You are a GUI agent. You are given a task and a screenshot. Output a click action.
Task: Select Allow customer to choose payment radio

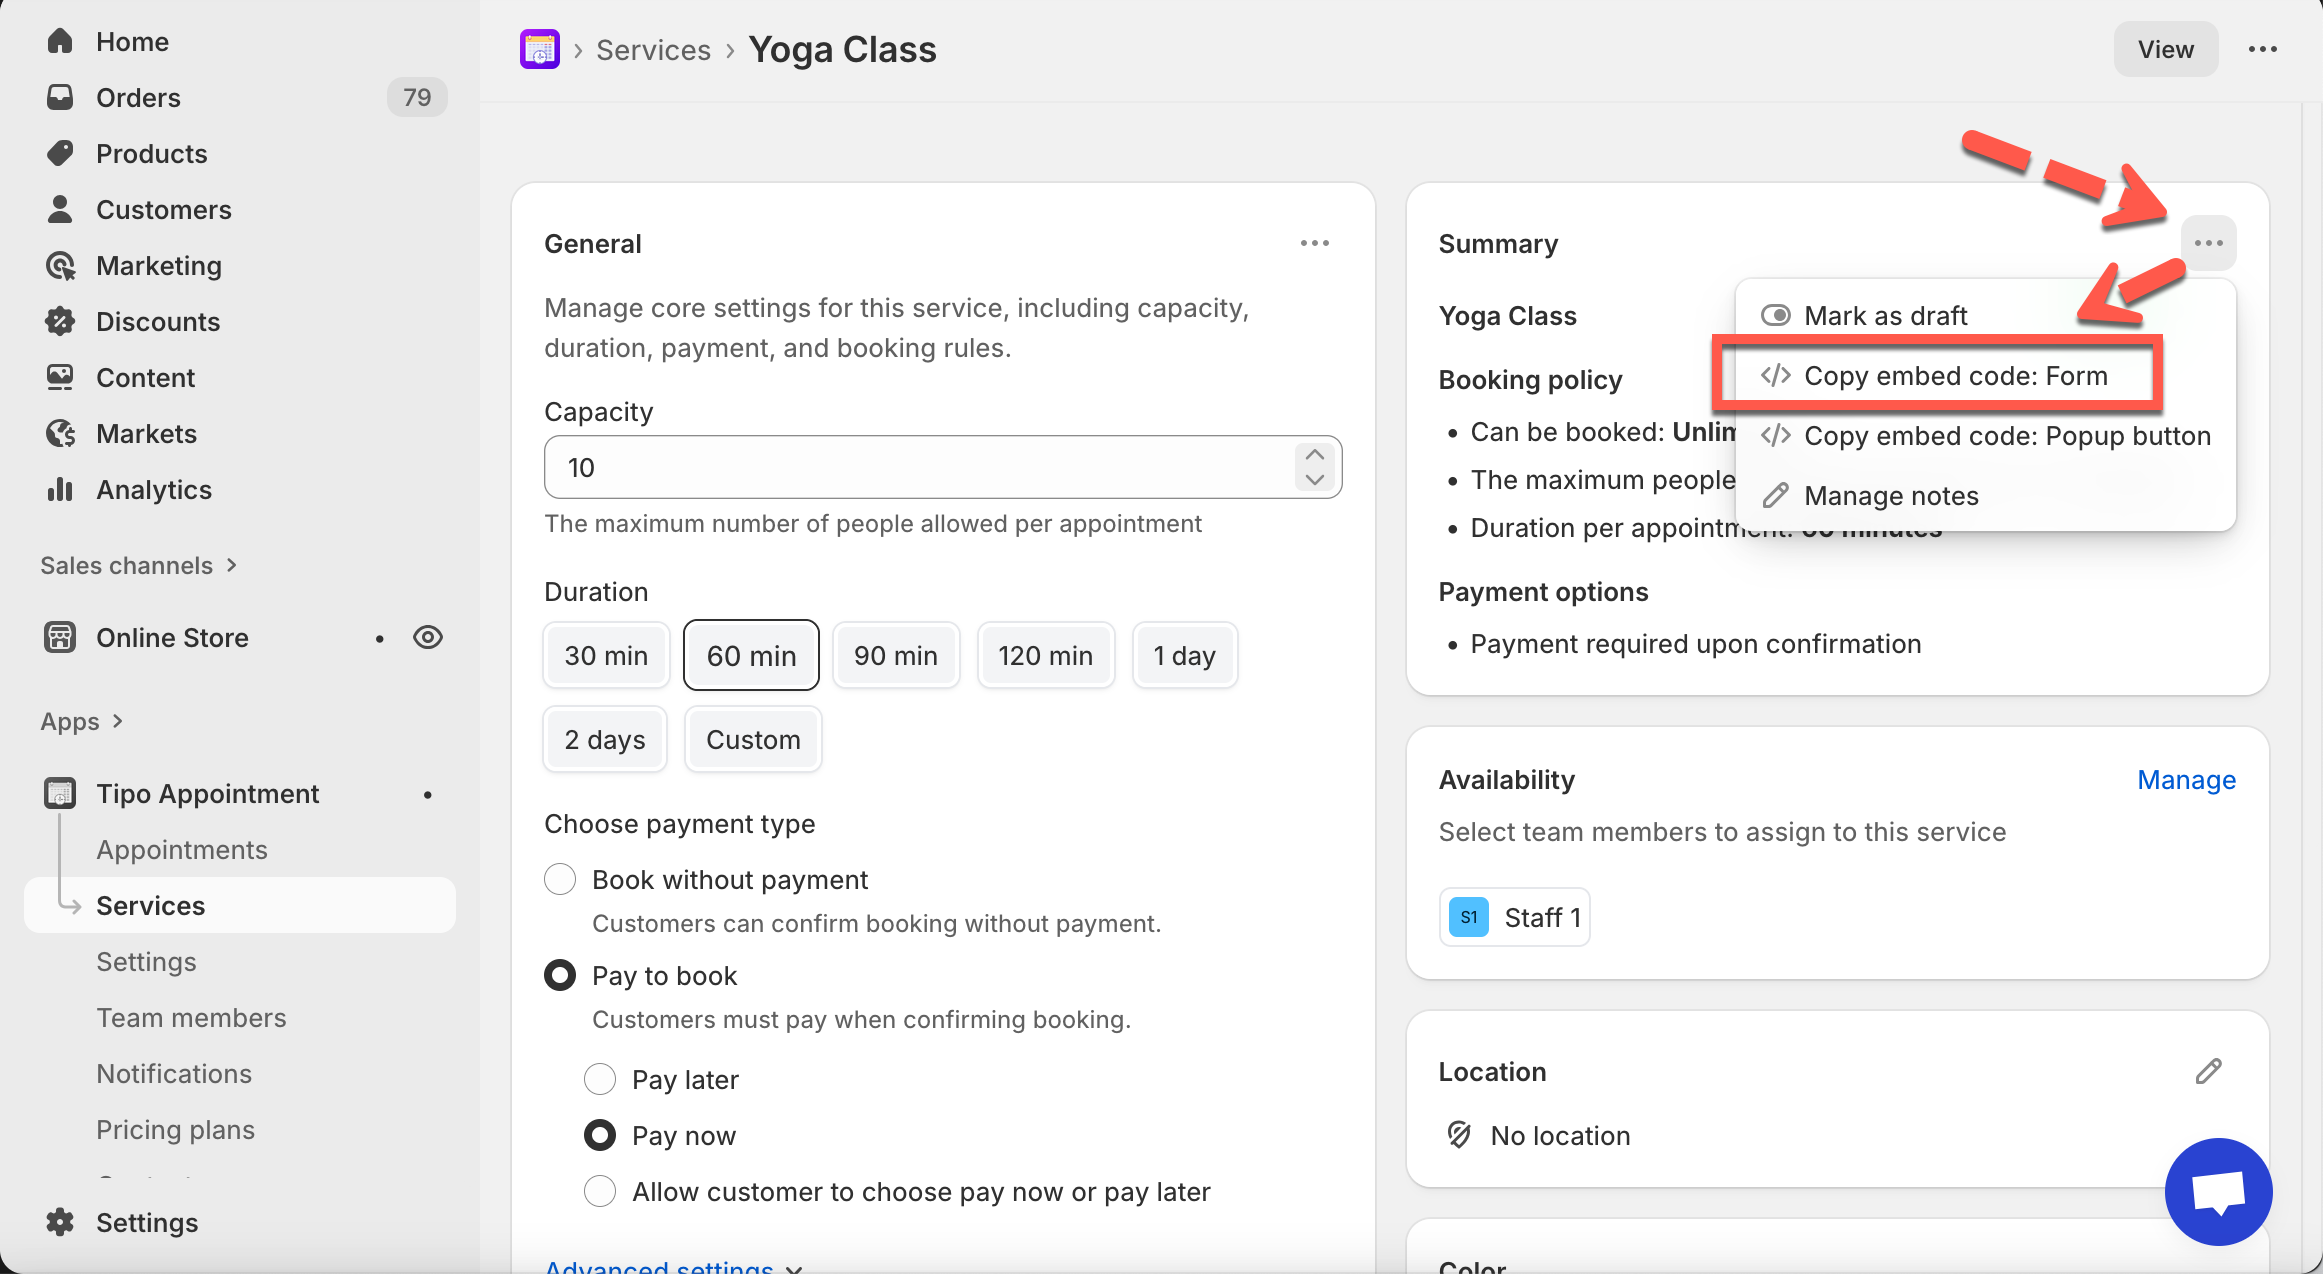(x=600, y=1191)
